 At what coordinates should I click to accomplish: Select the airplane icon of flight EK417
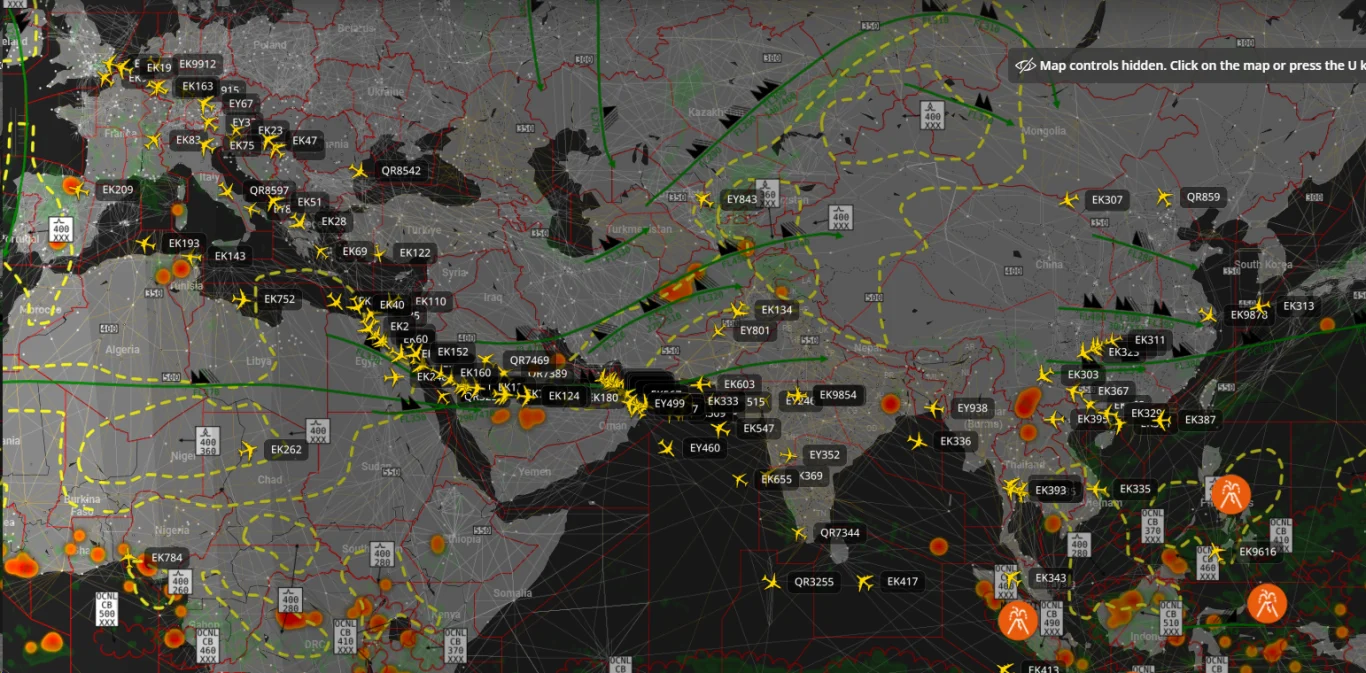click(x=865, y=582)
